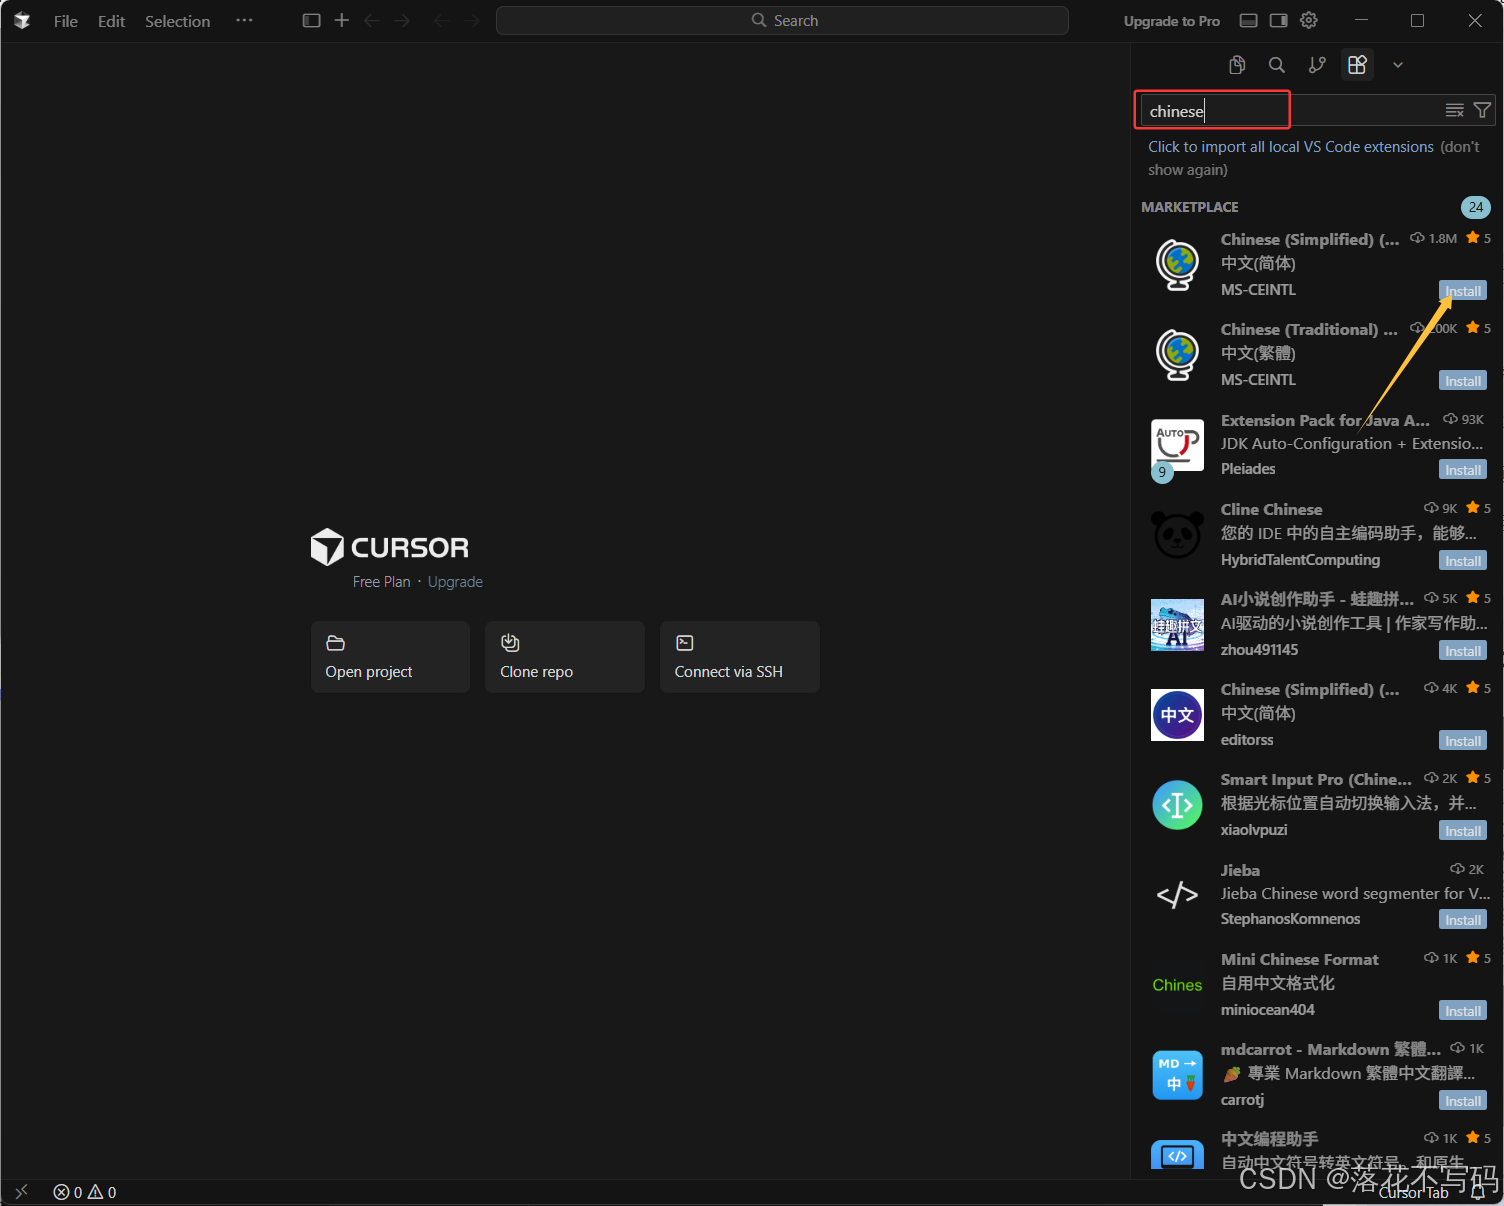Install the Cline Chinese extension
The width and height of the screenshot is (1504, 1206).
coord(1463,561)
